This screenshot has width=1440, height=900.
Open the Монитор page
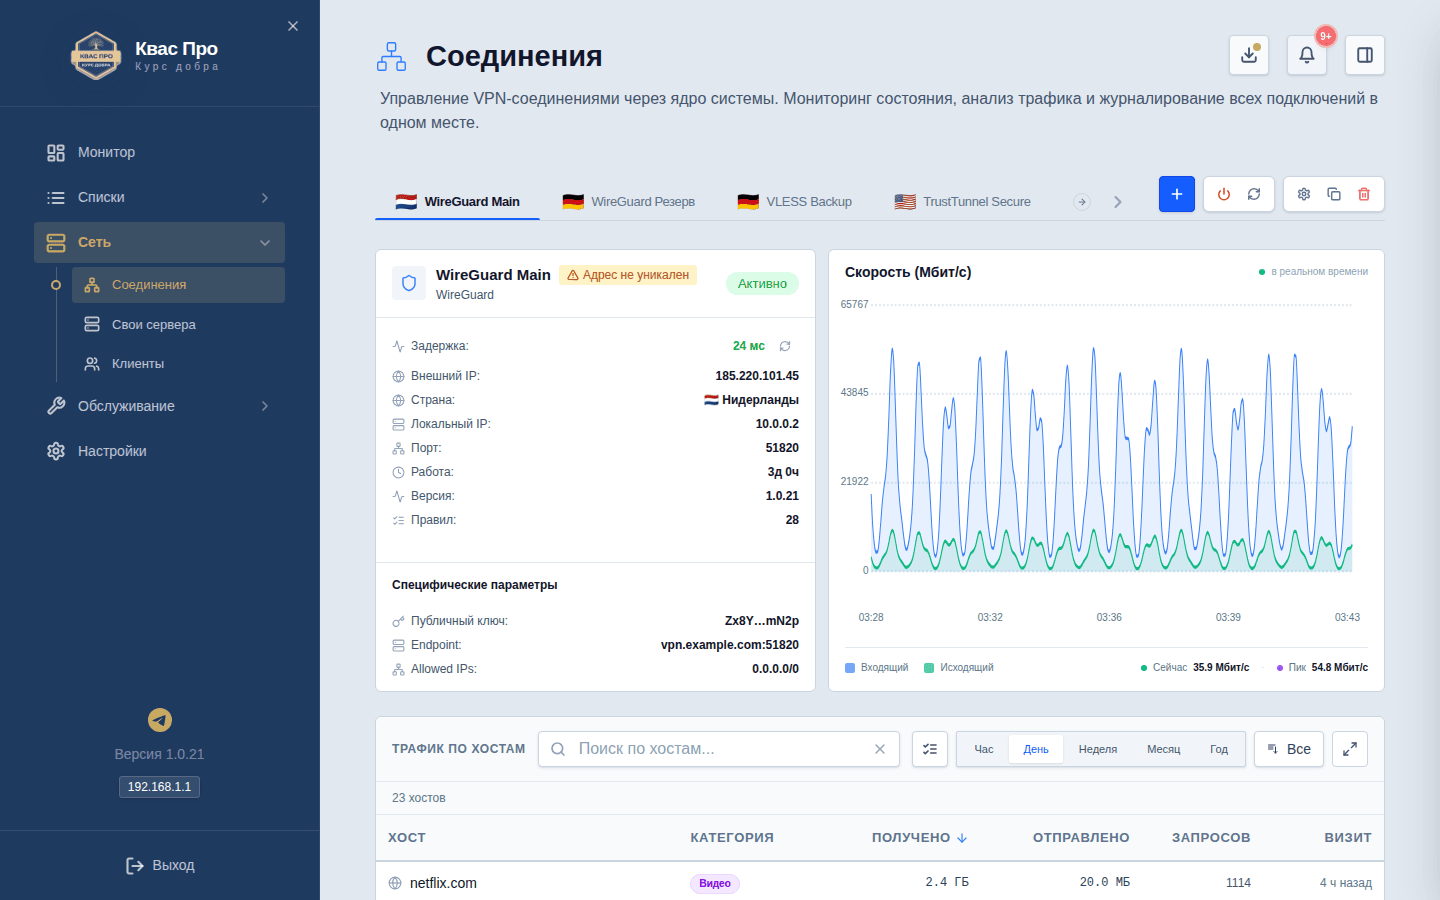[160, 153]
